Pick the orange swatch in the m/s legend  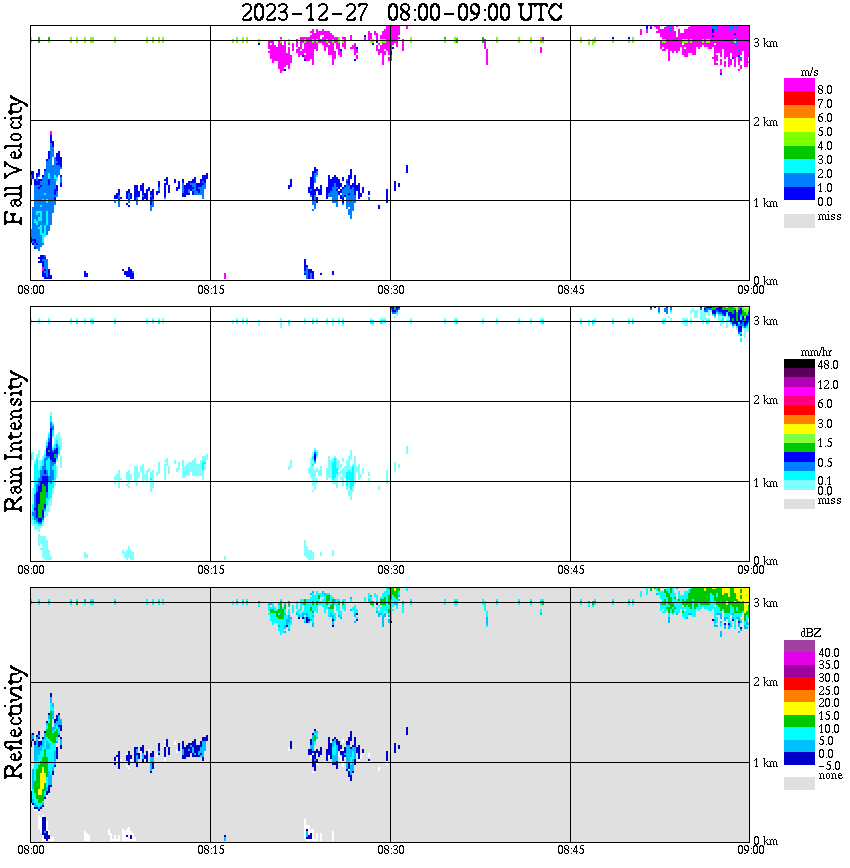(x=799, y=112)
